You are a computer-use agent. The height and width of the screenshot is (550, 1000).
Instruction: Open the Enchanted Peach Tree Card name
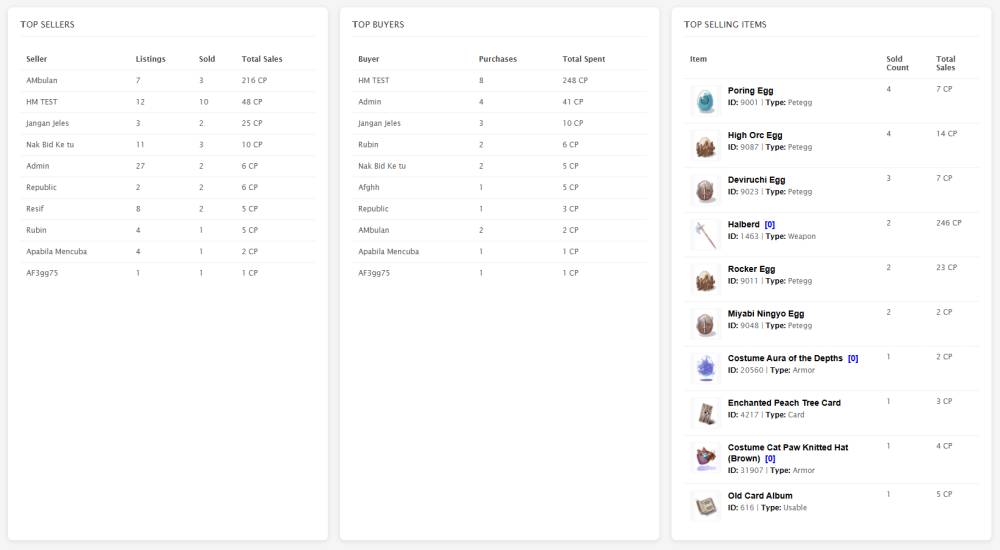click(x=784, y=403)
